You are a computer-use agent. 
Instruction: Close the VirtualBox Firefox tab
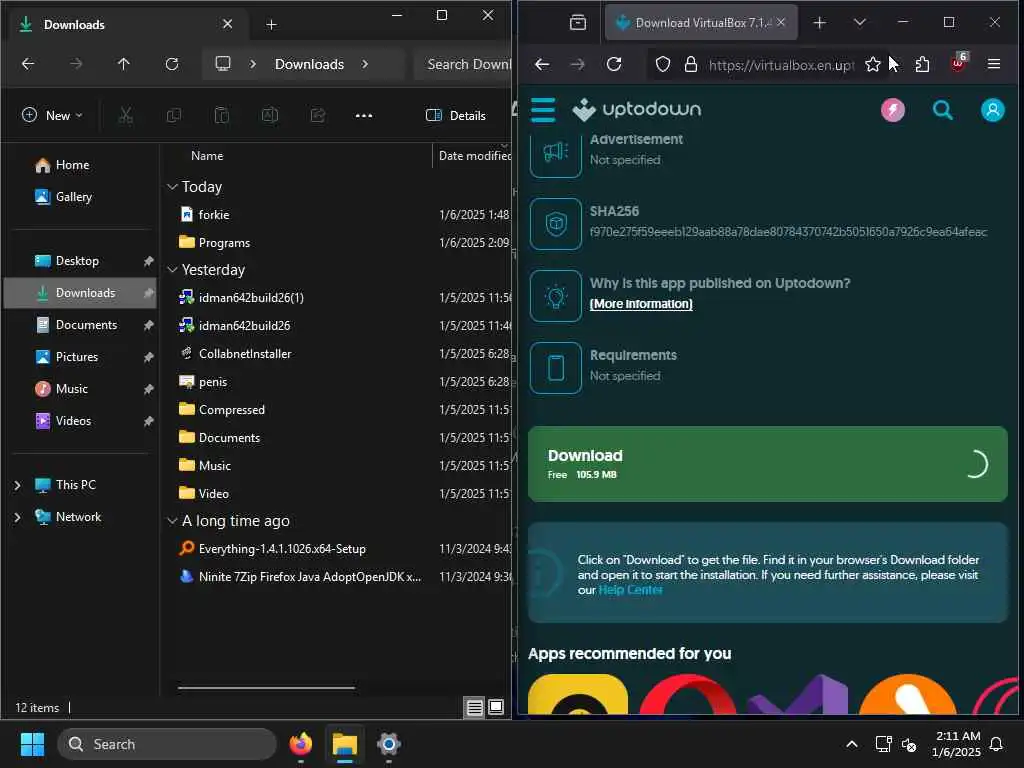pos(781,22)
